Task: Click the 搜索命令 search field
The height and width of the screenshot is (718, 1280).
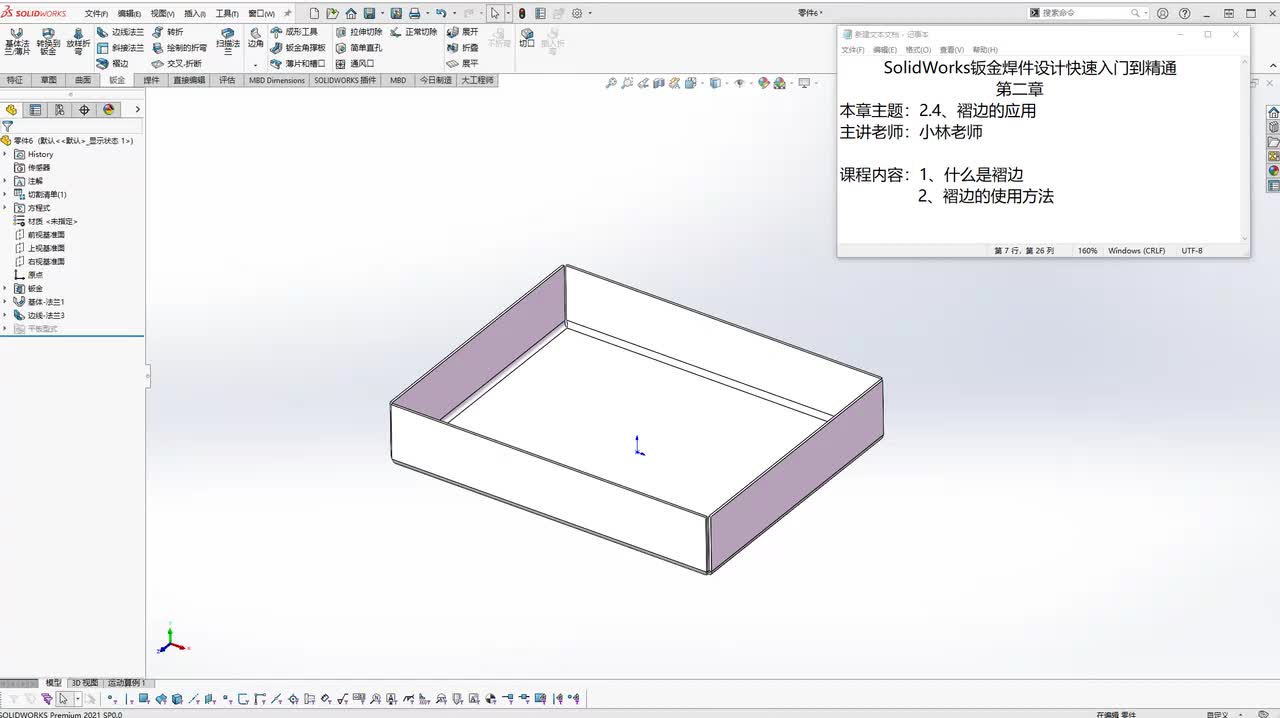Action: (x=1085, y=13)
